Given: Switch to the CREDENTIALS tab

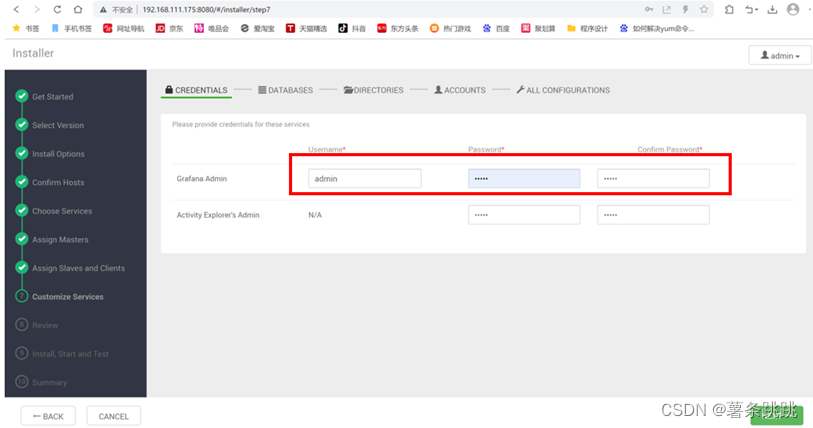Looking at the screenshot, I should (x=196, y=90).
